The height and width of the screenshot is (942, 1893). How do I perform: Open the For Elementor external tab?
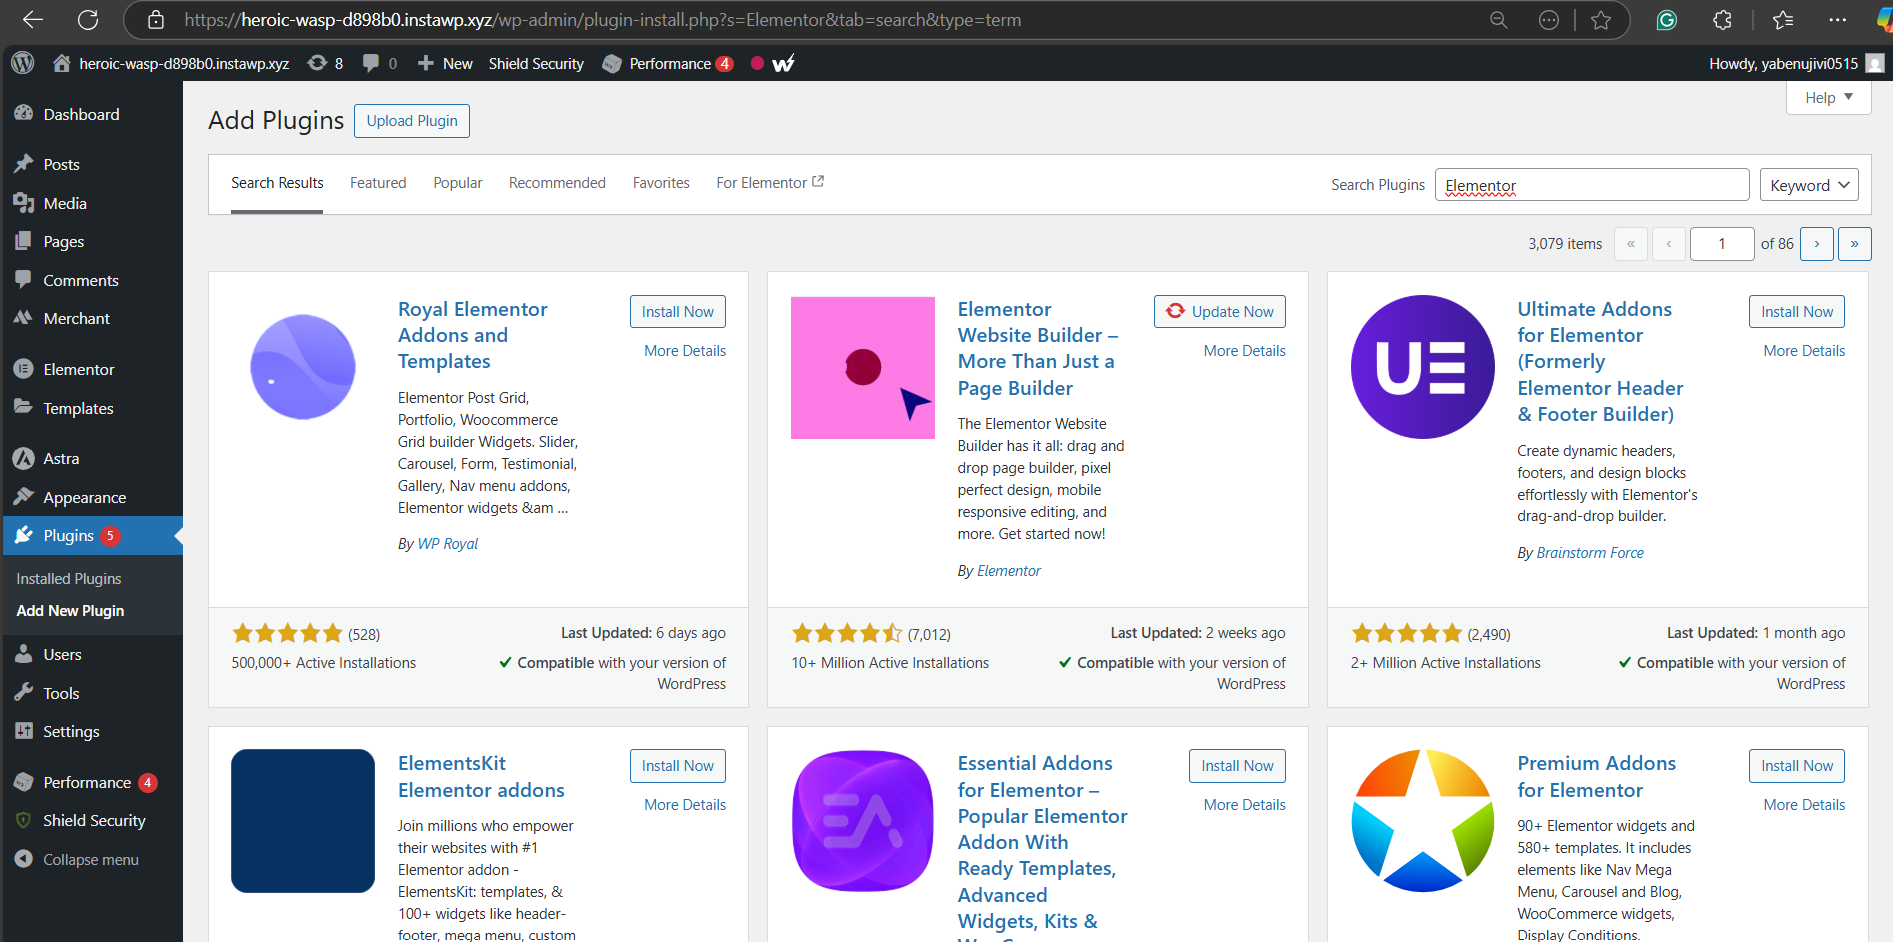click(770, 183)
